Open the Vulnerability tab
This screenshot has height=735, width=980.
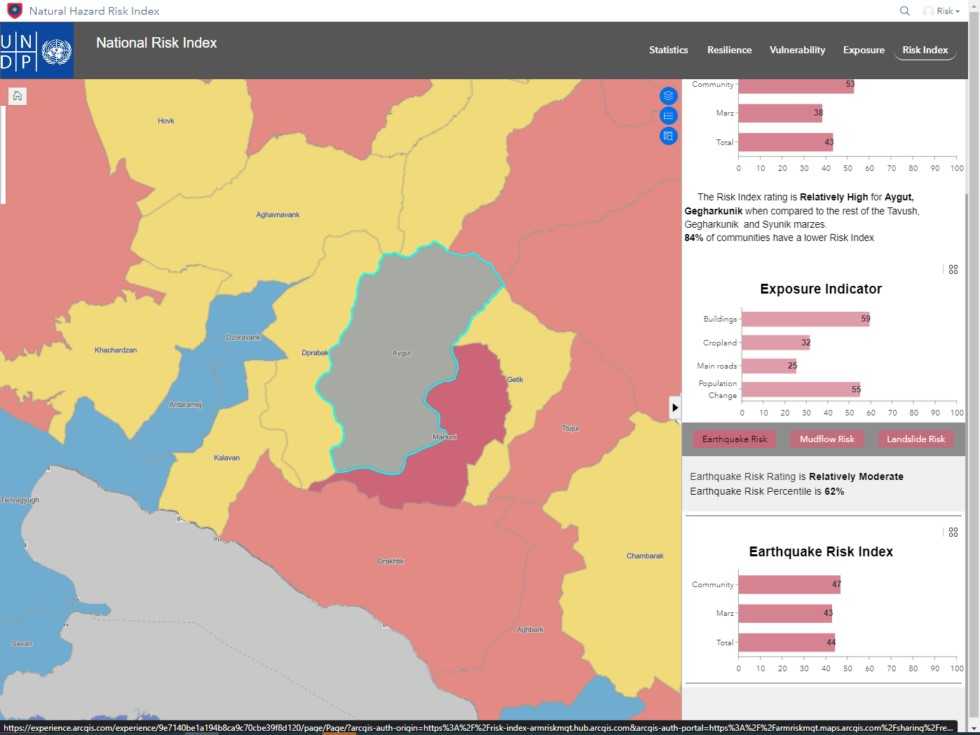(797, 50)
